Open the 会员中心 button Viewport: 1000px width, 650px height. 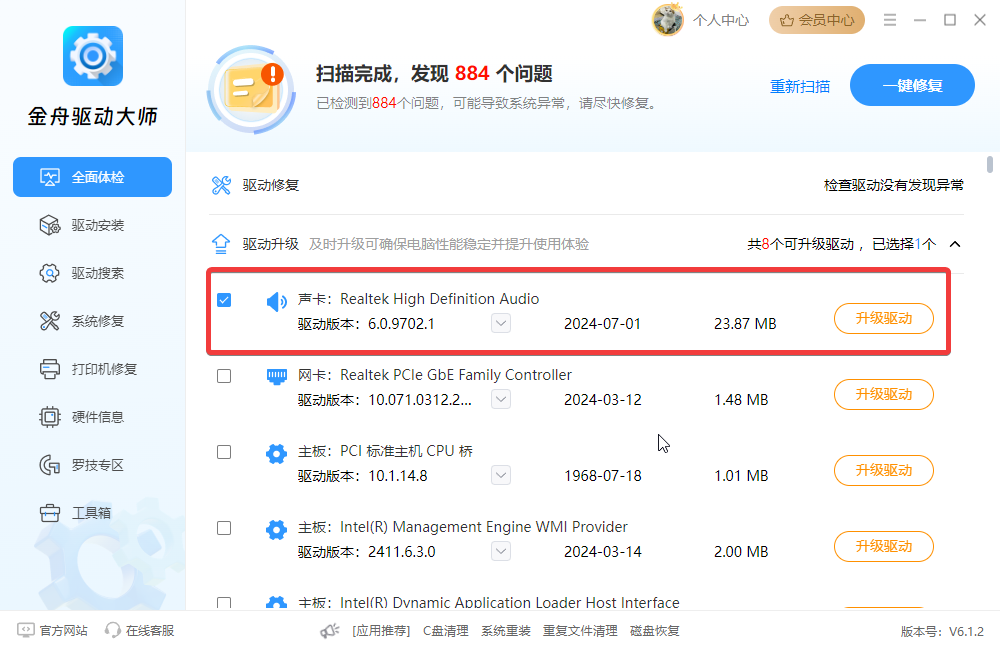click(x=816, y=20)
